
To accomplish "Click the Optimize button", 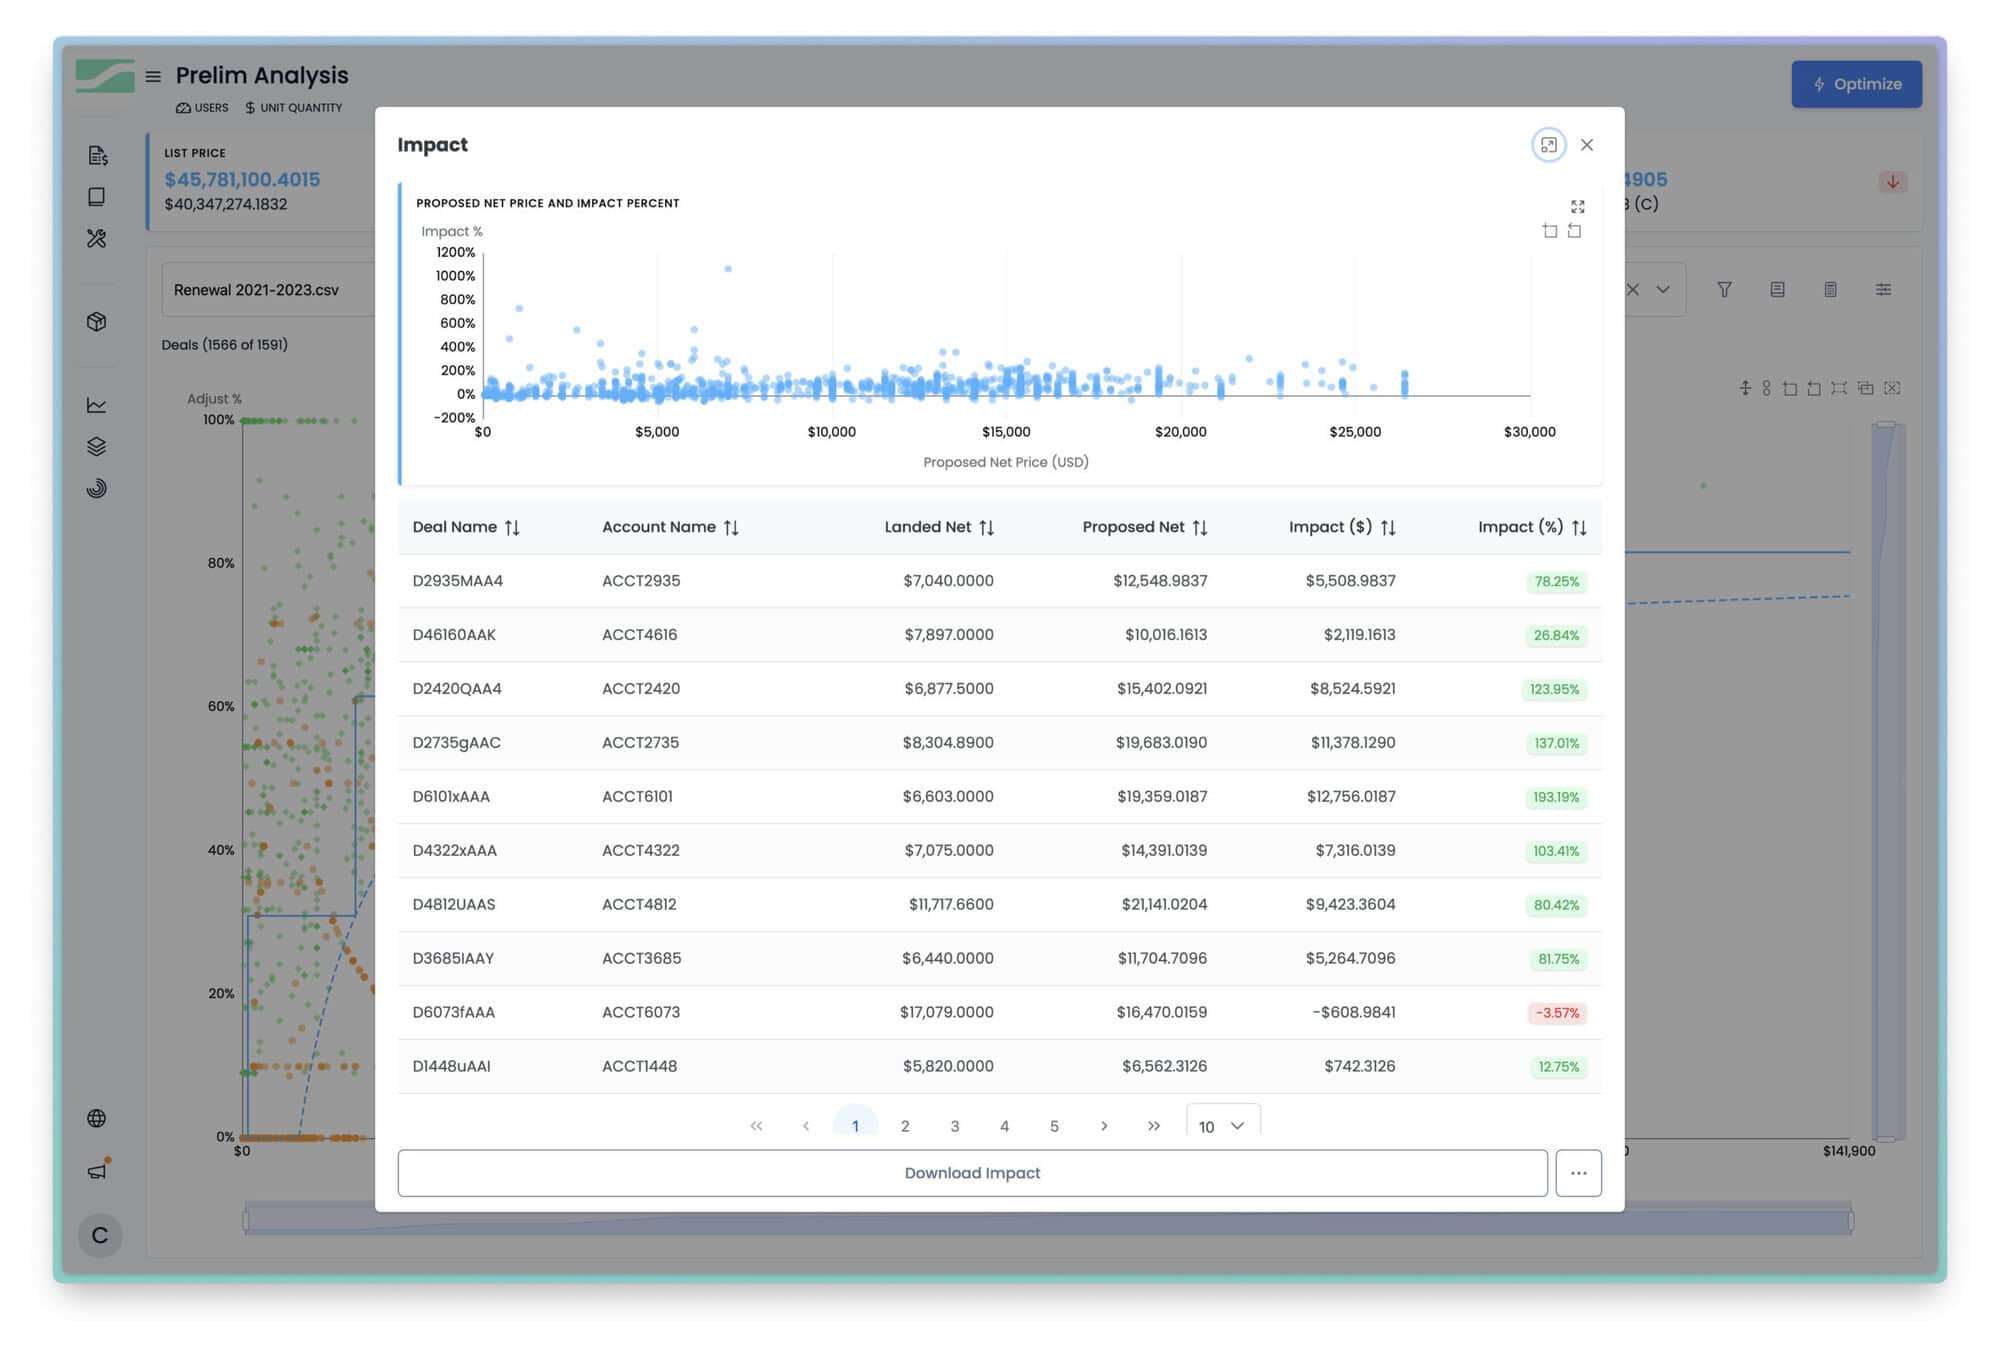I will coord(1856,84).
